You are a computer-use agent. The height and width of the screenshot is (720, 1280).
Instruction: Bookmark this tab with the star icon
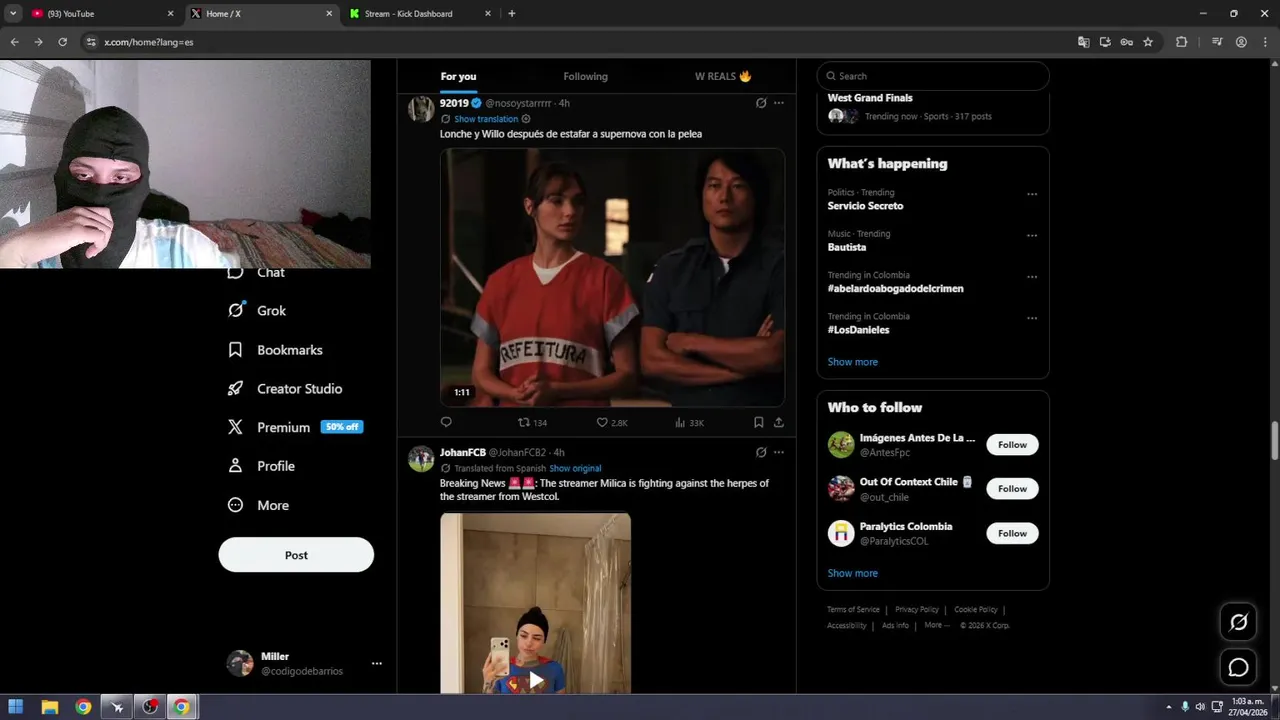click(x=1148, y=42)
